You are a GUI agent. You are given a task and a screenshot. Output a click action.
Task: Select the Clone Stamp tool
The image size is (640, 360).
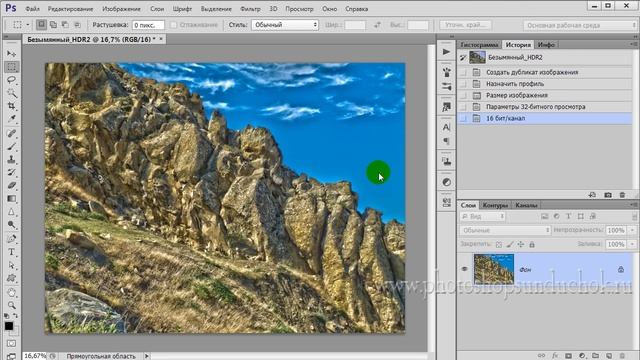click(11, 159)
